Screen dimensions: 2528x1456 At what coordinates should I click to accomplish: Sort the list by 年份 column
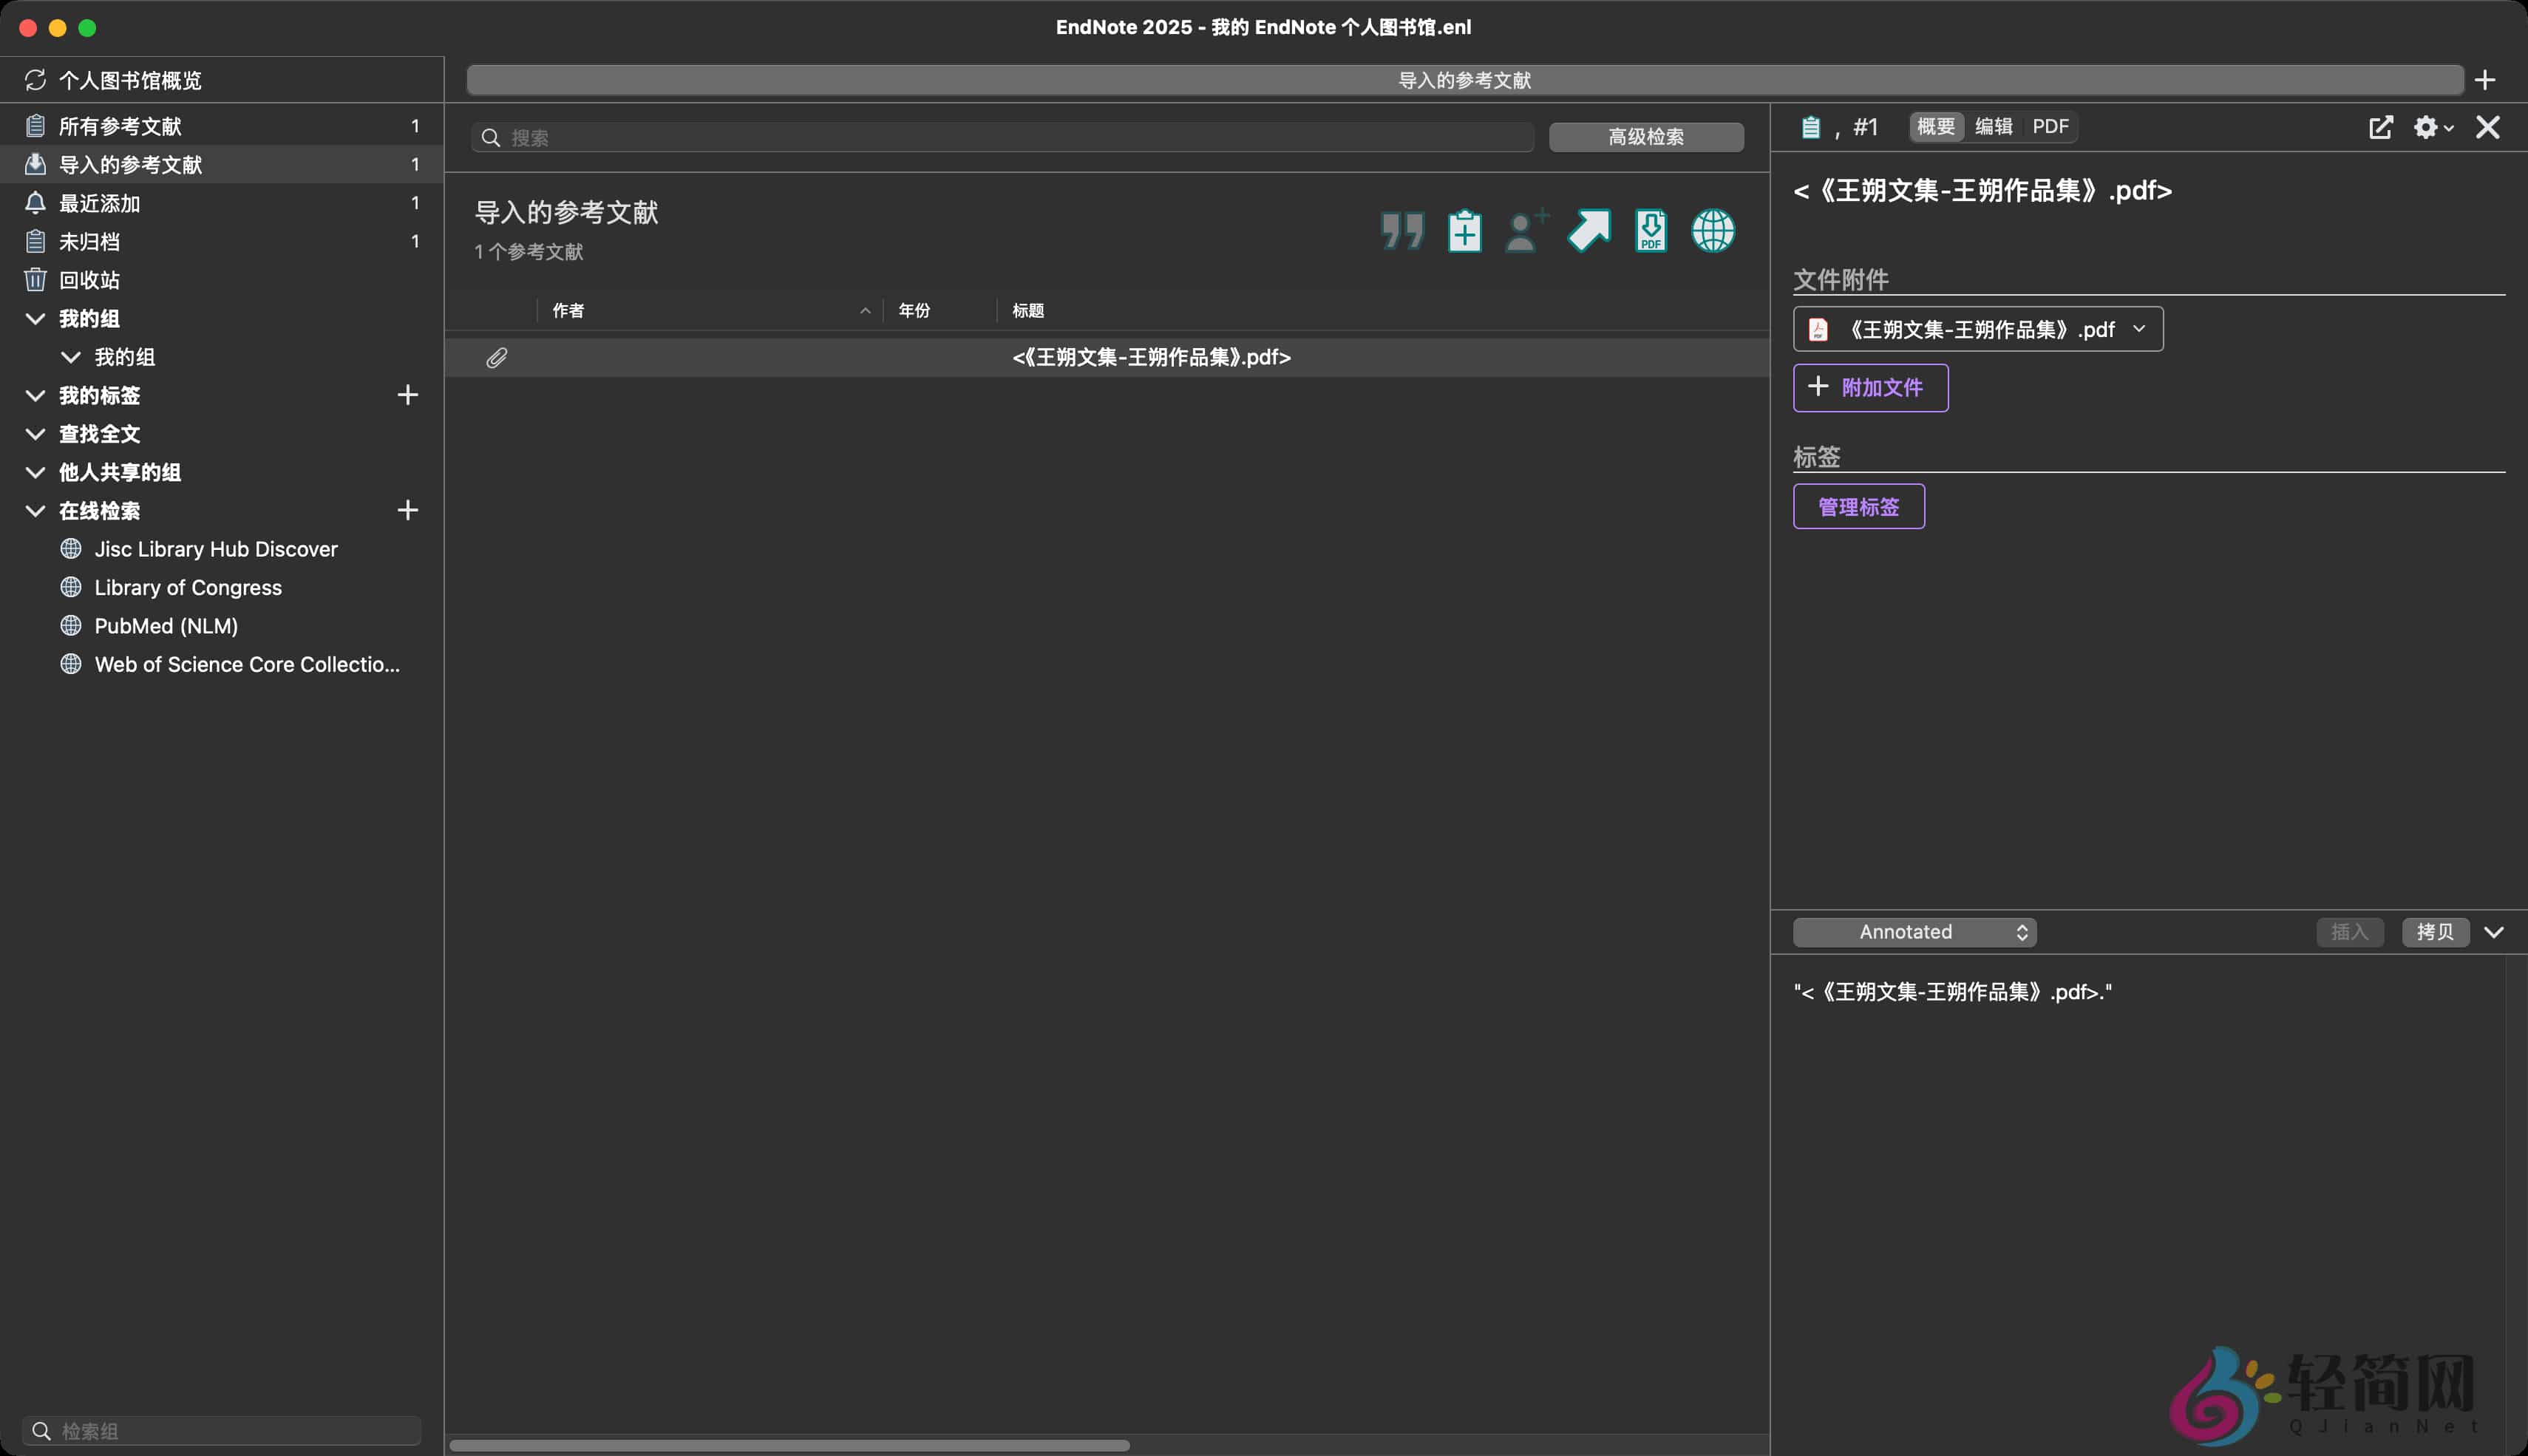(940, 311)
